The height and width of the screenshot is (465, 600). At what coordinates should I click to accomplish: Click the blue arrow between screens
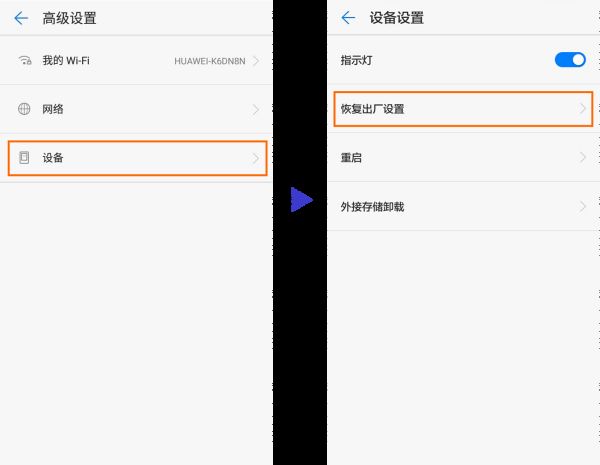(301, 199)
